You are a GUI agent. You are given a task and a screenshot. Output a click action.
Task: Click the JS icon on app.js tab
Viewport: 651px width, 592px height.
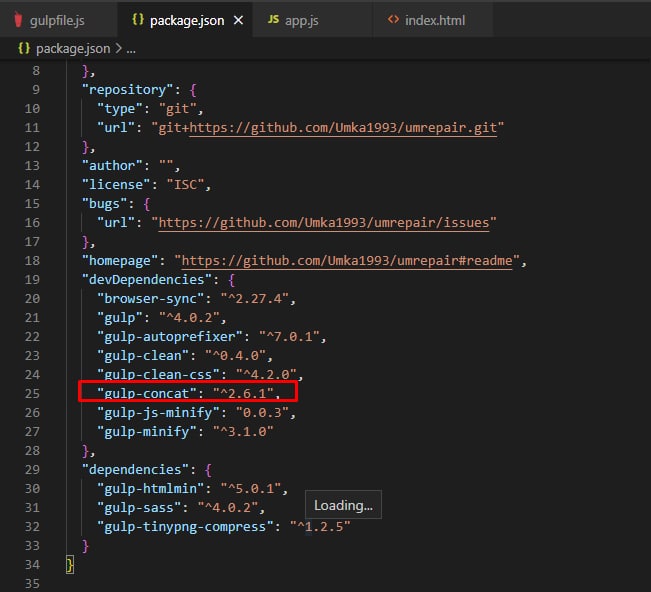coord(273,19)
